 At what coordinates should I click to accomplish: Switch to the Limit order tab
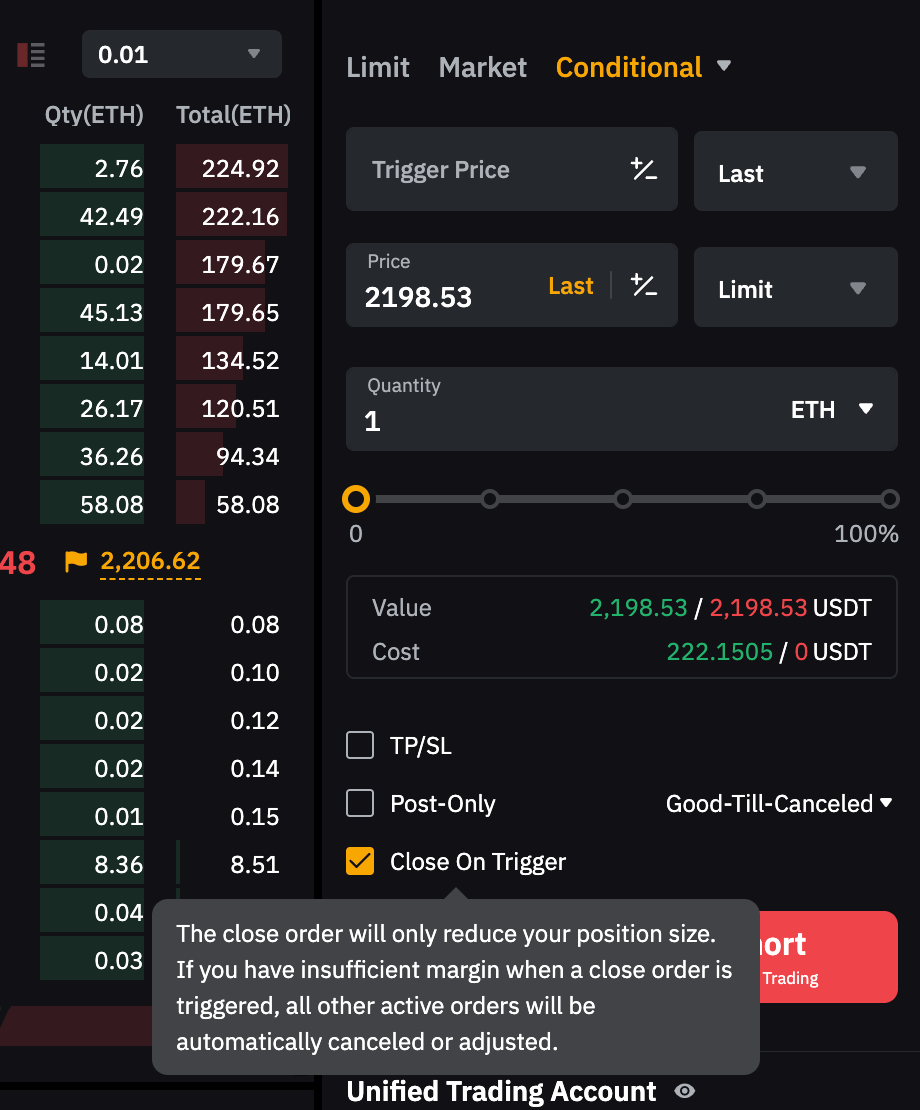point(378,68)
